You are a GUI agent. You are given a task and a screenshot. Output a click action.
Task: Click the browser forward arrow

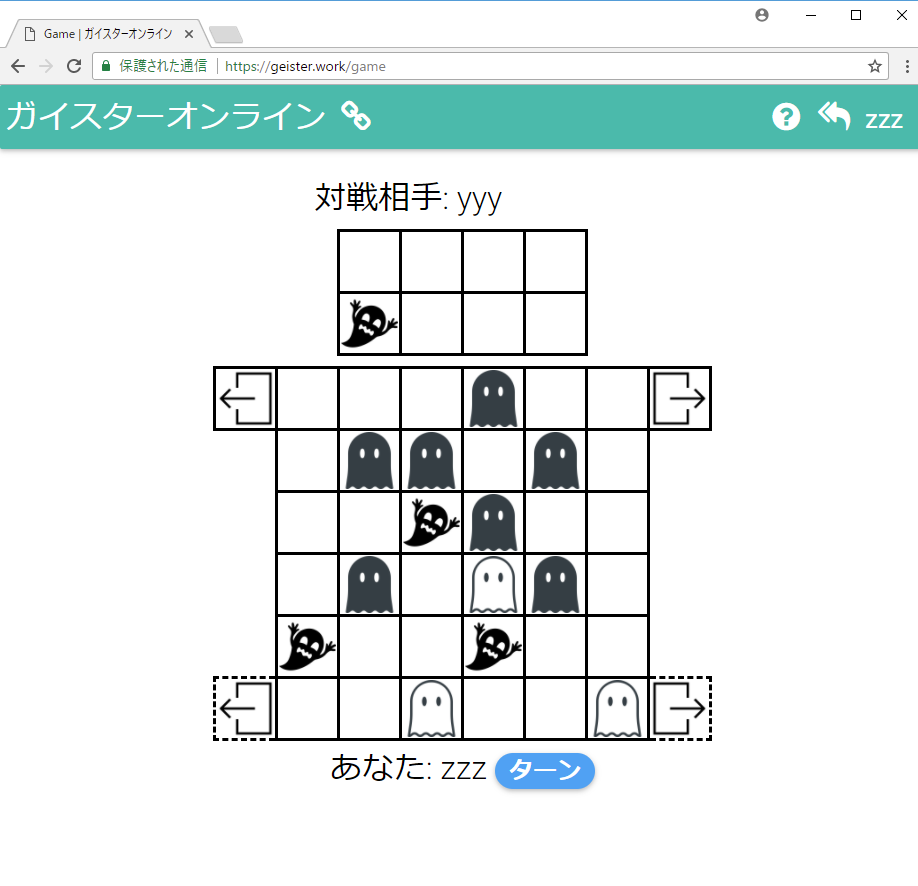click(46, 66)
